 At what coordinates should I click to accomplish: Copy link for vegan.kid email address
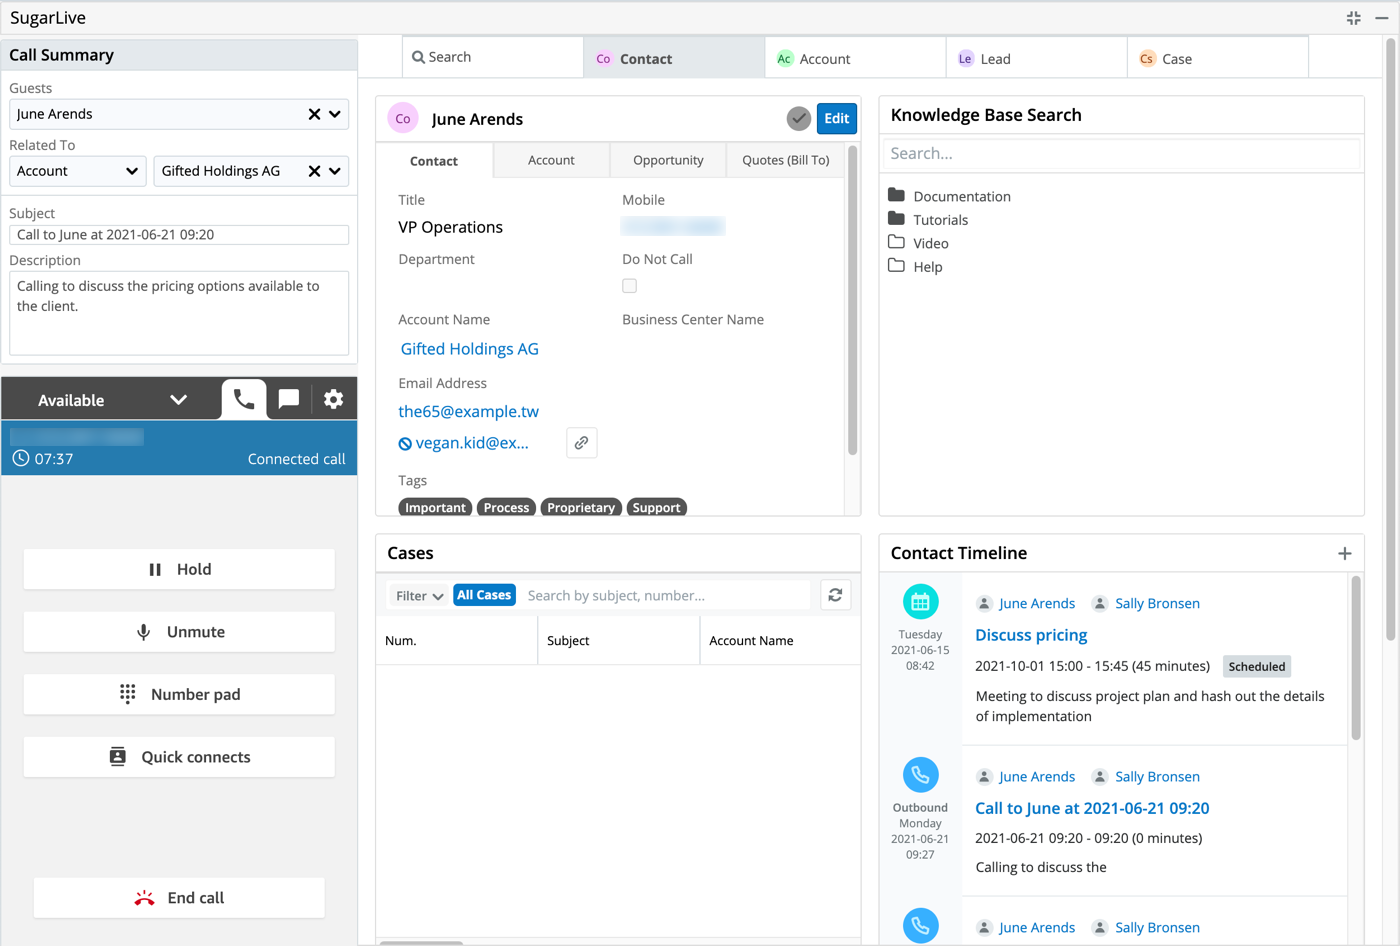click(x=581, y=443)
